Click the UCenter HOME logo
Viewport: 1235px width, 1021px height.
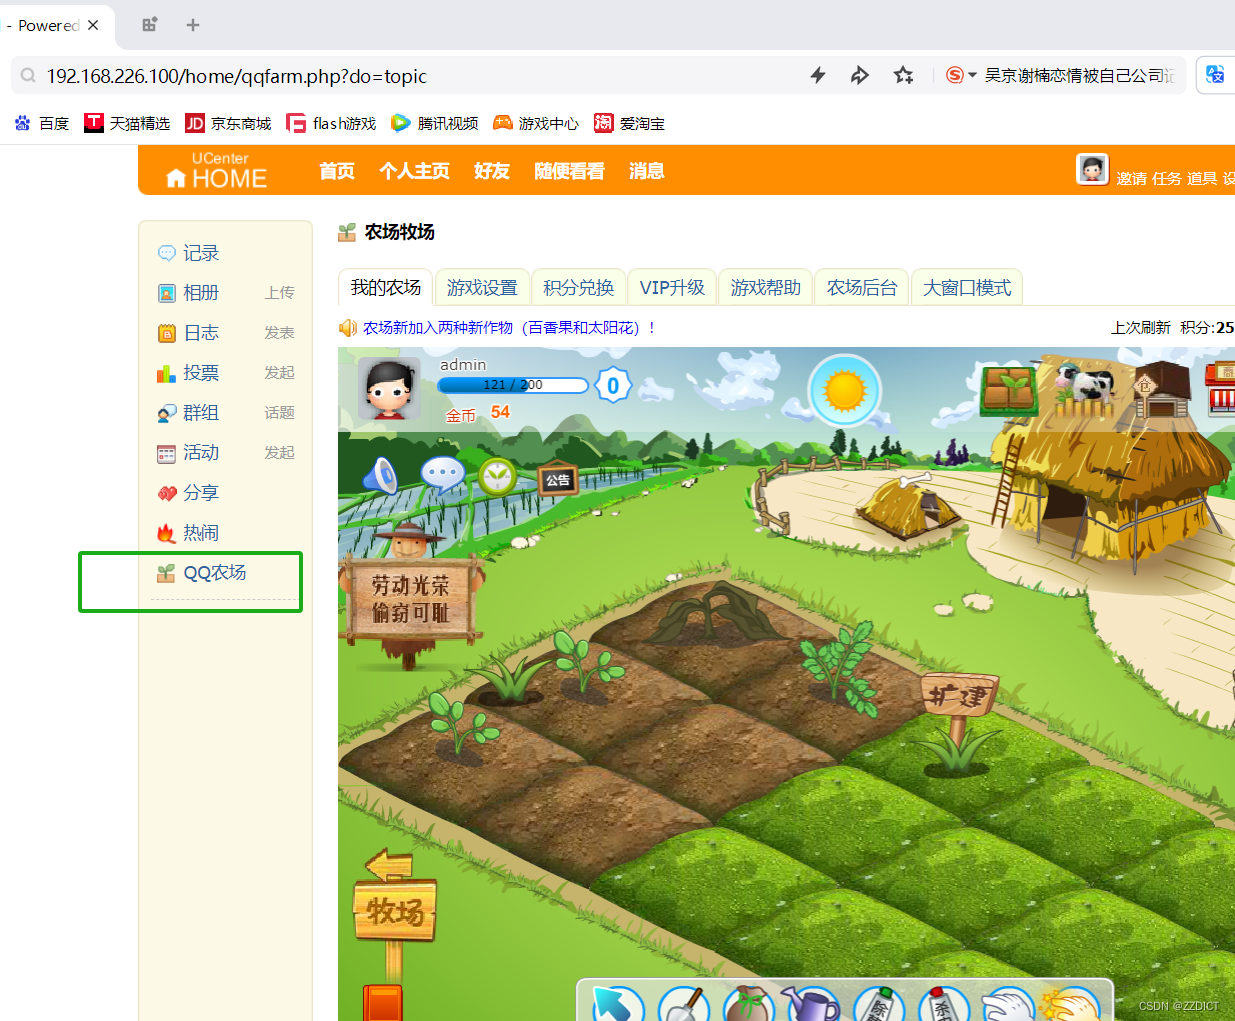[217, 171]
